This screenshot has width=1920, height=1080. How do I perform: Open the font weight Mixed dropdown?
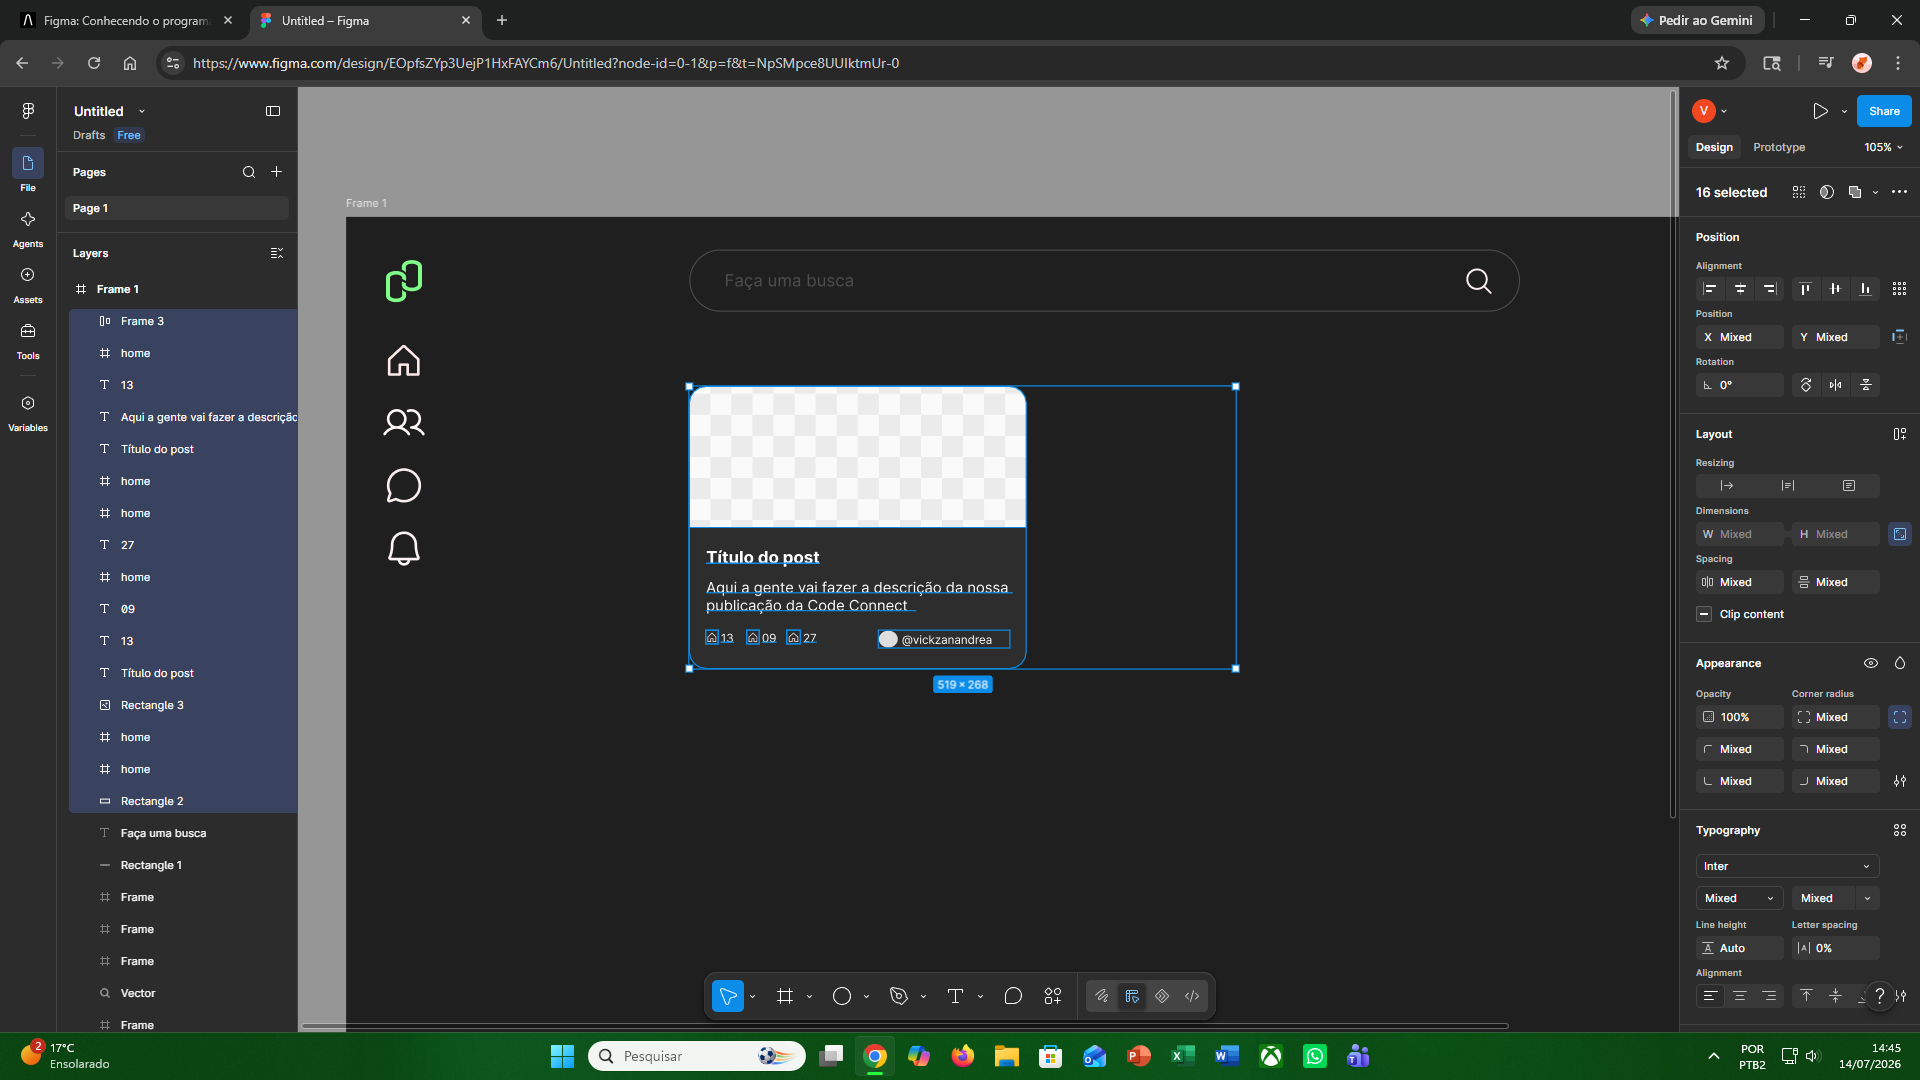tap(1739, 898)
